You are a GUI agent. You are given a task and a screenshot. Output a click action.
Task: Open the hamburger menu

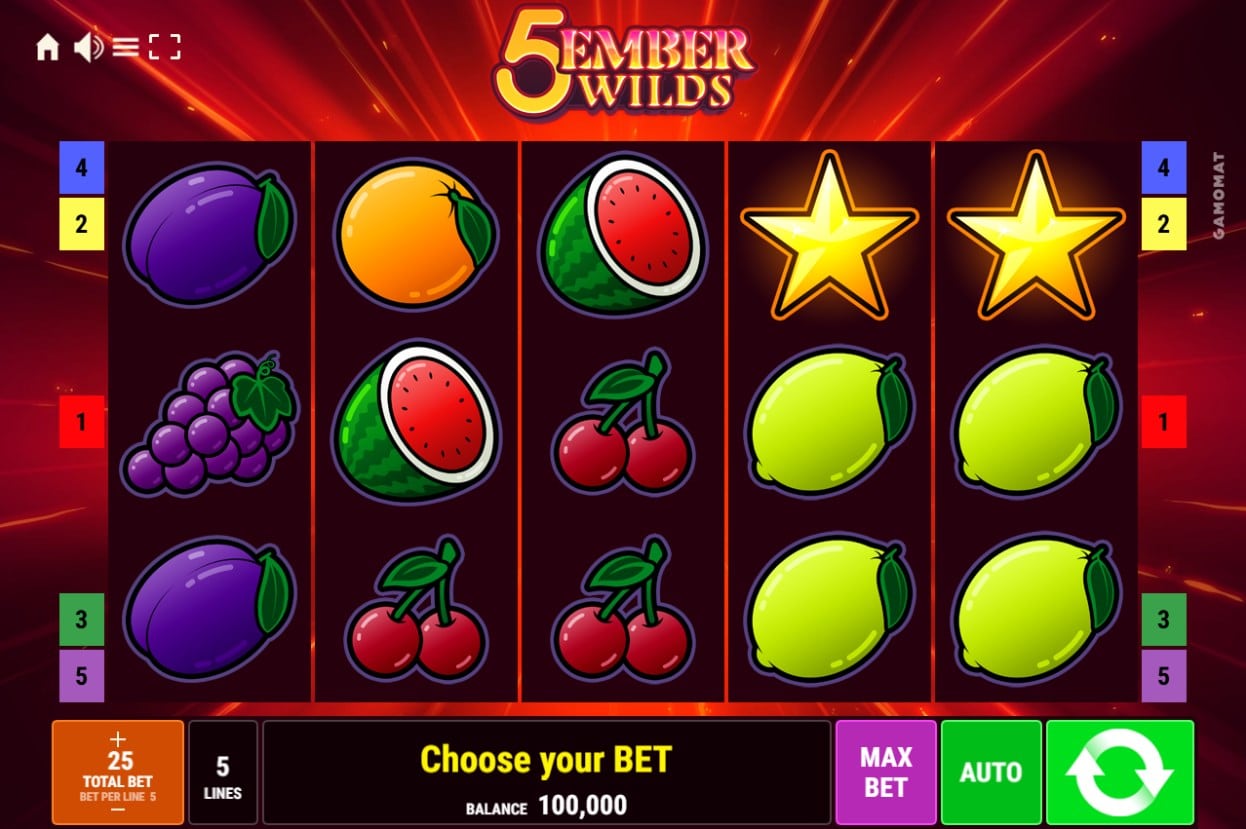point(125,47)
